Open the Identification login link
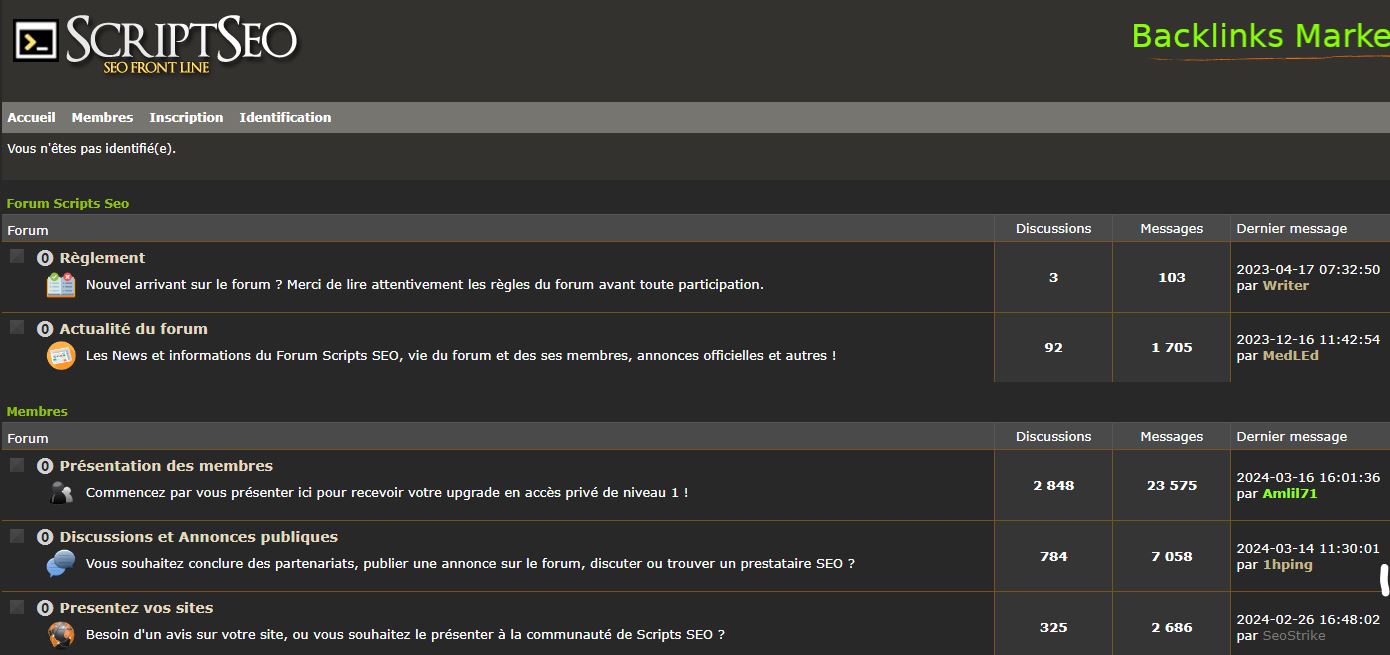 (x=285, y=117)
